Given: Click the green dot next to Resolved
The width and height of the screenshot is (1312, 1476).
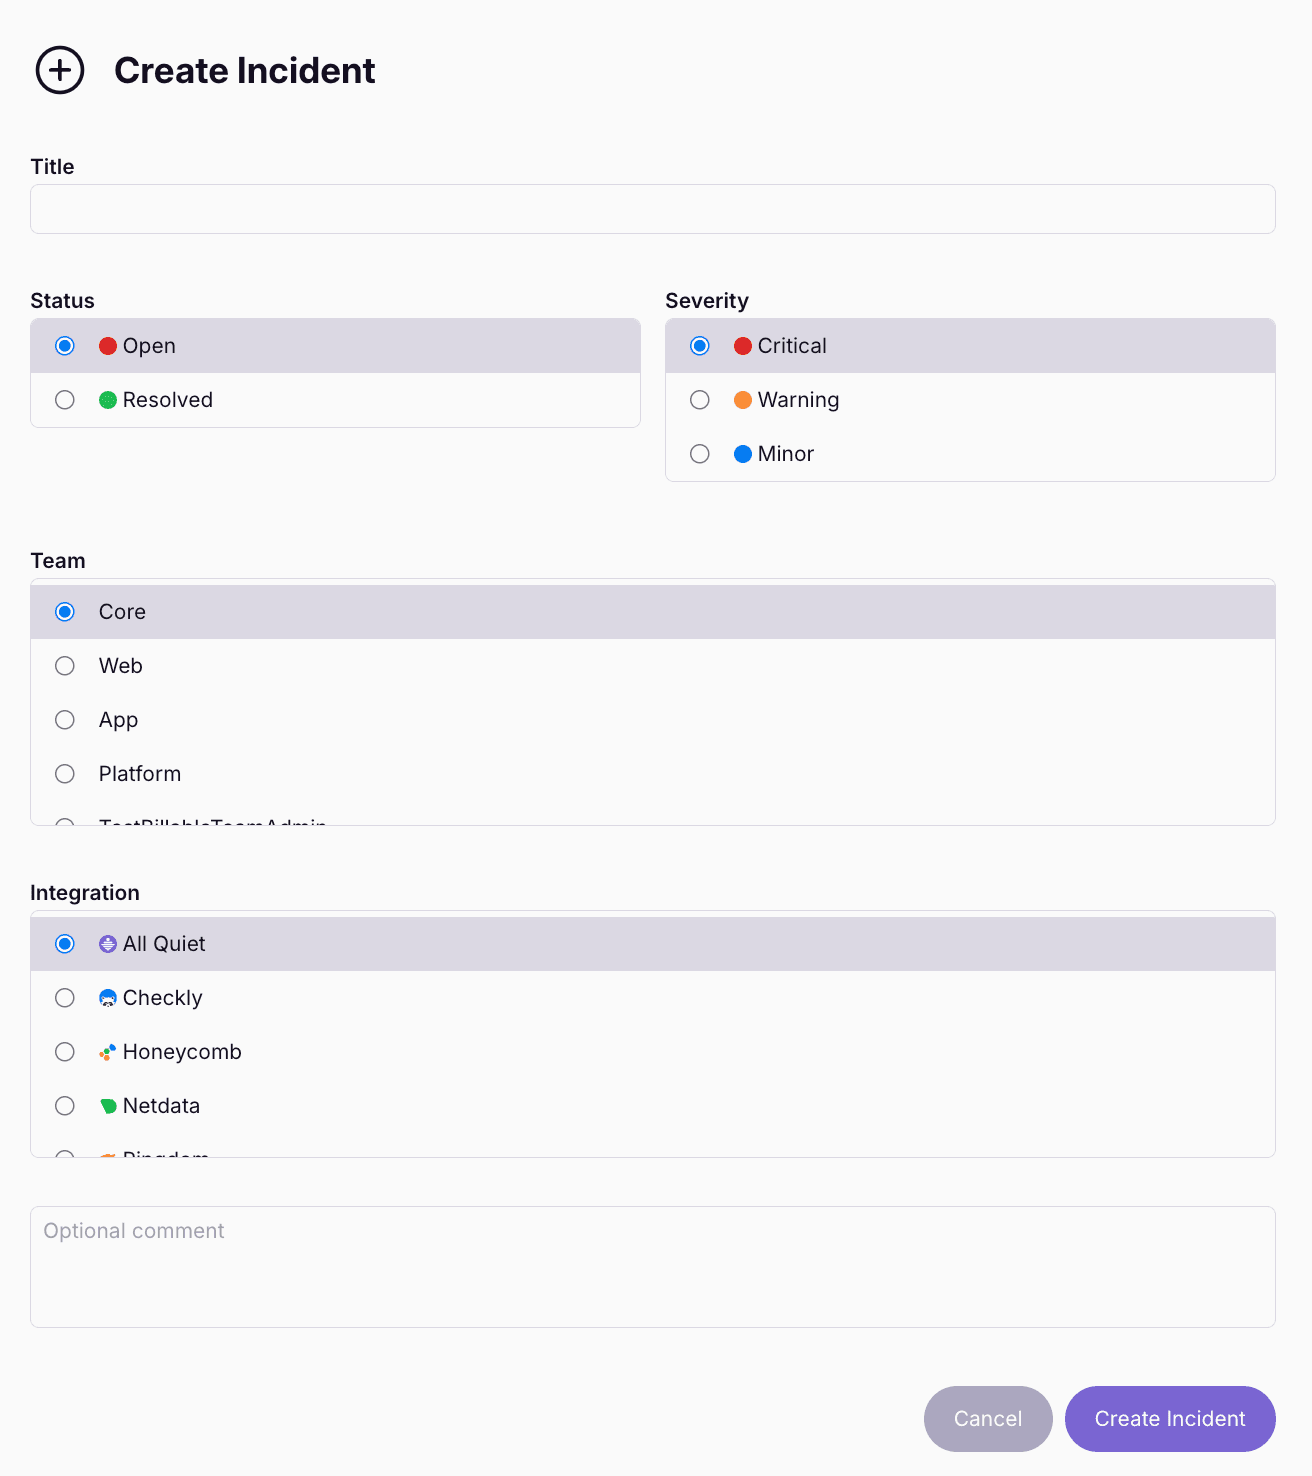Looking at the screenshot, I should (108, 400).
